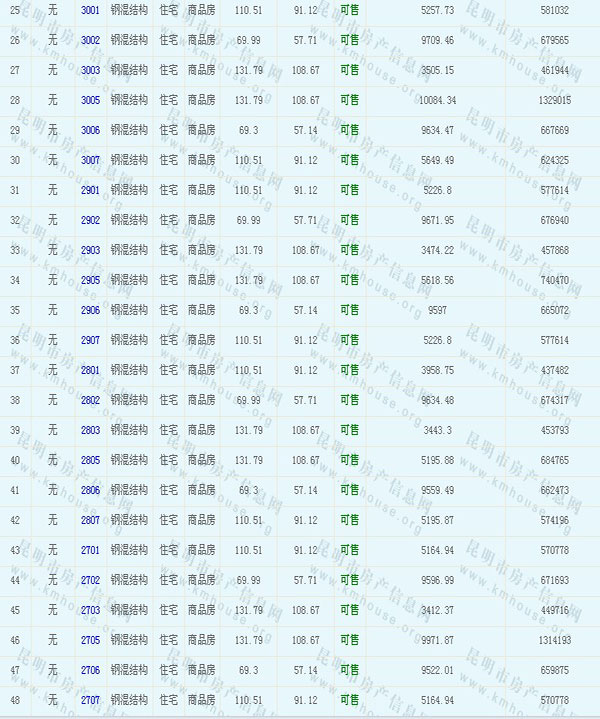Viewport: 600px width, 719px height.
Task: Open the 2806 room link
Action: (x=90, y=490)
